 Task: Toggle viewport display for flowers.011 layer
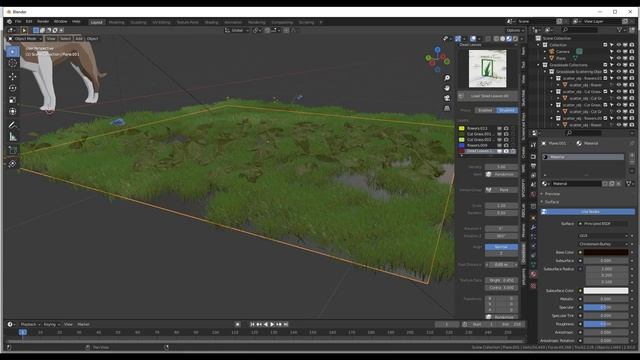[500, 128]
